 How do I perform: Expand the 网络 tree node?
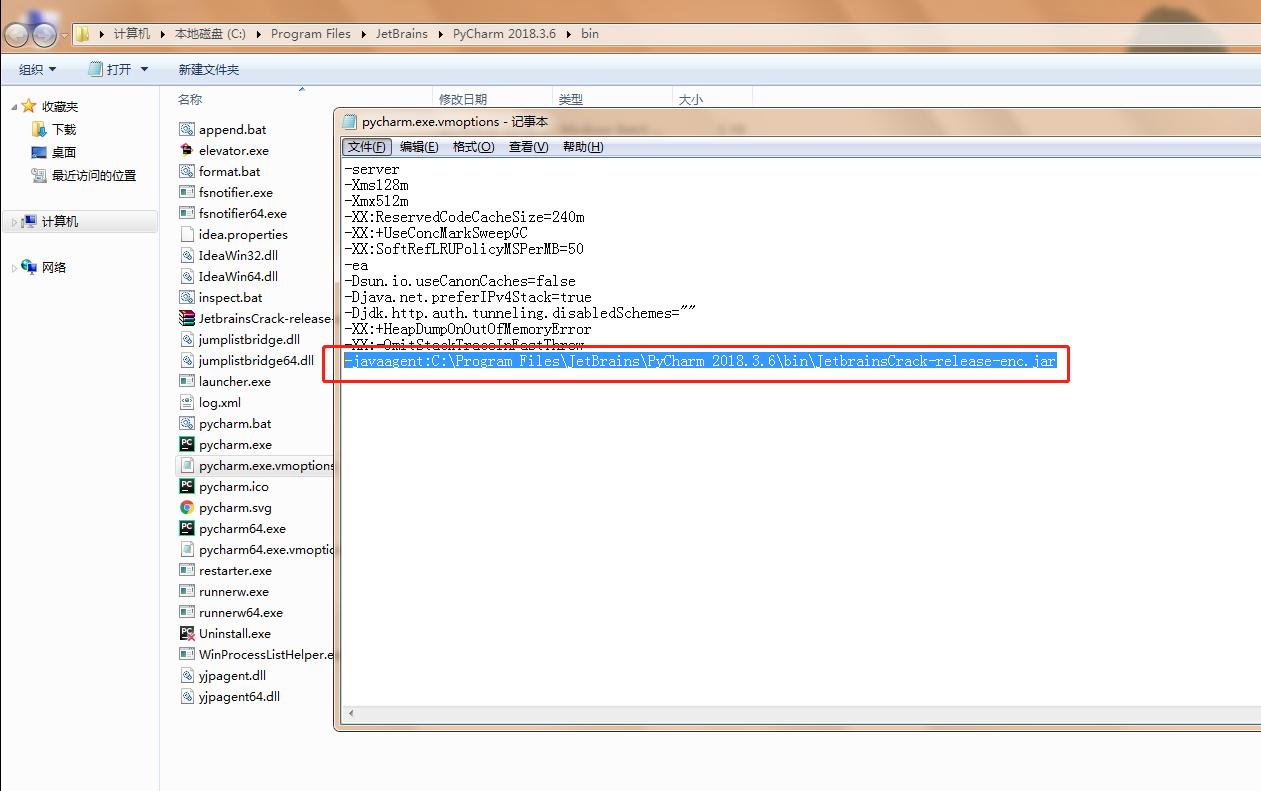click(15, 268)
